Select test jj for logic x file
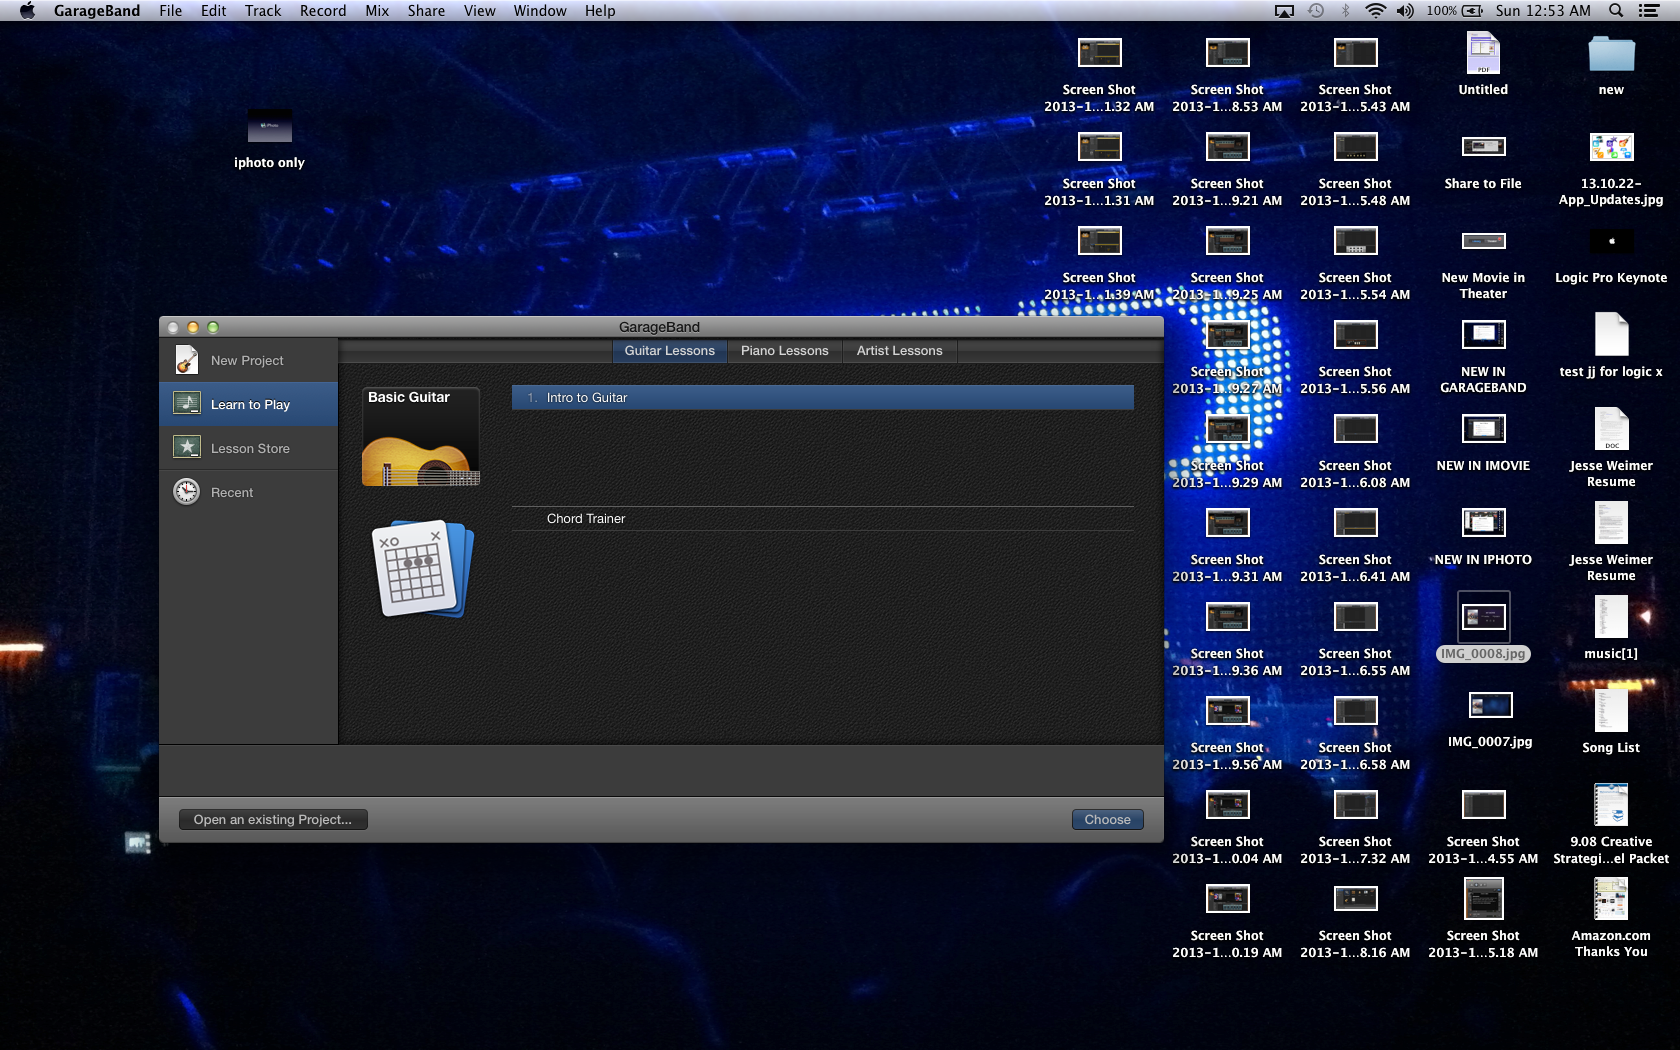This screenshot has height=1050, width=1680. click(x=1611, y=334)
